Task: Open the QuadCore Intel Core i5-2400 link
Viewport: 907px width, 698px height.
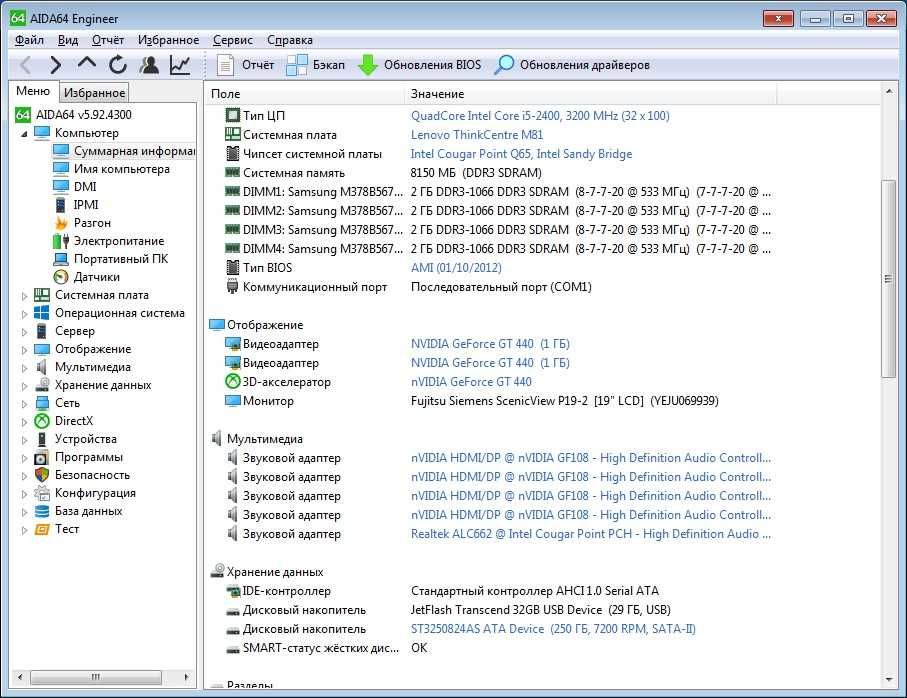Action: 540,116
